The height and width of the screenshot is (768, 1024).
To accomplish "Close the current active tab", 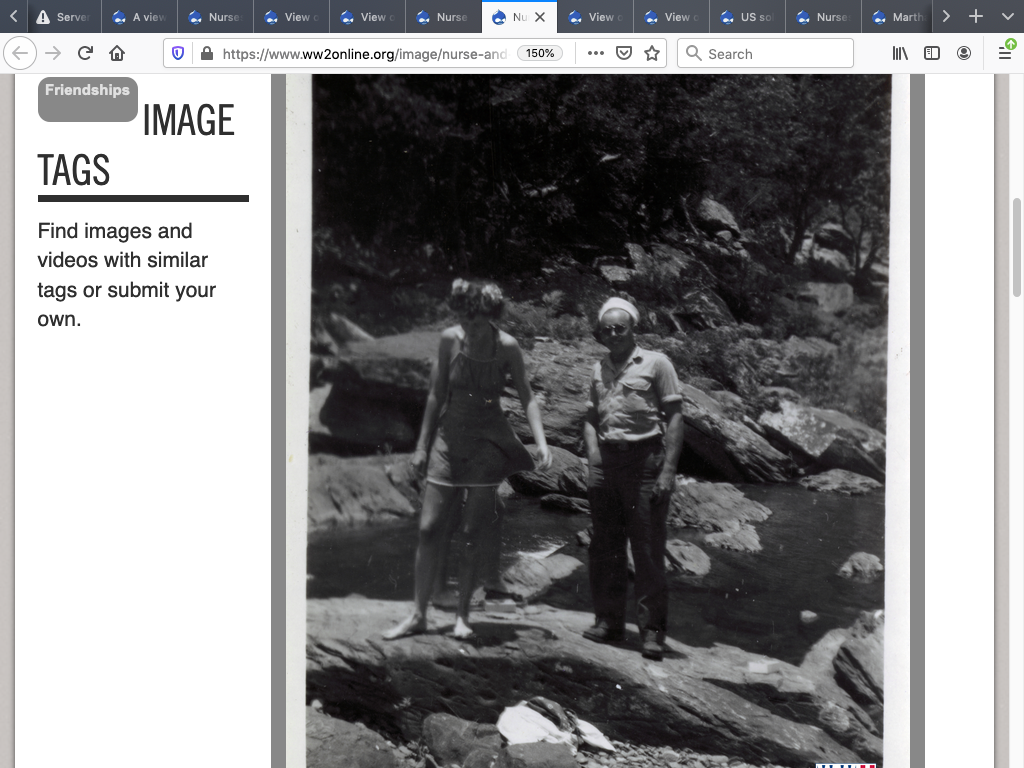I will pyautogui.click(x=540, y=17).
